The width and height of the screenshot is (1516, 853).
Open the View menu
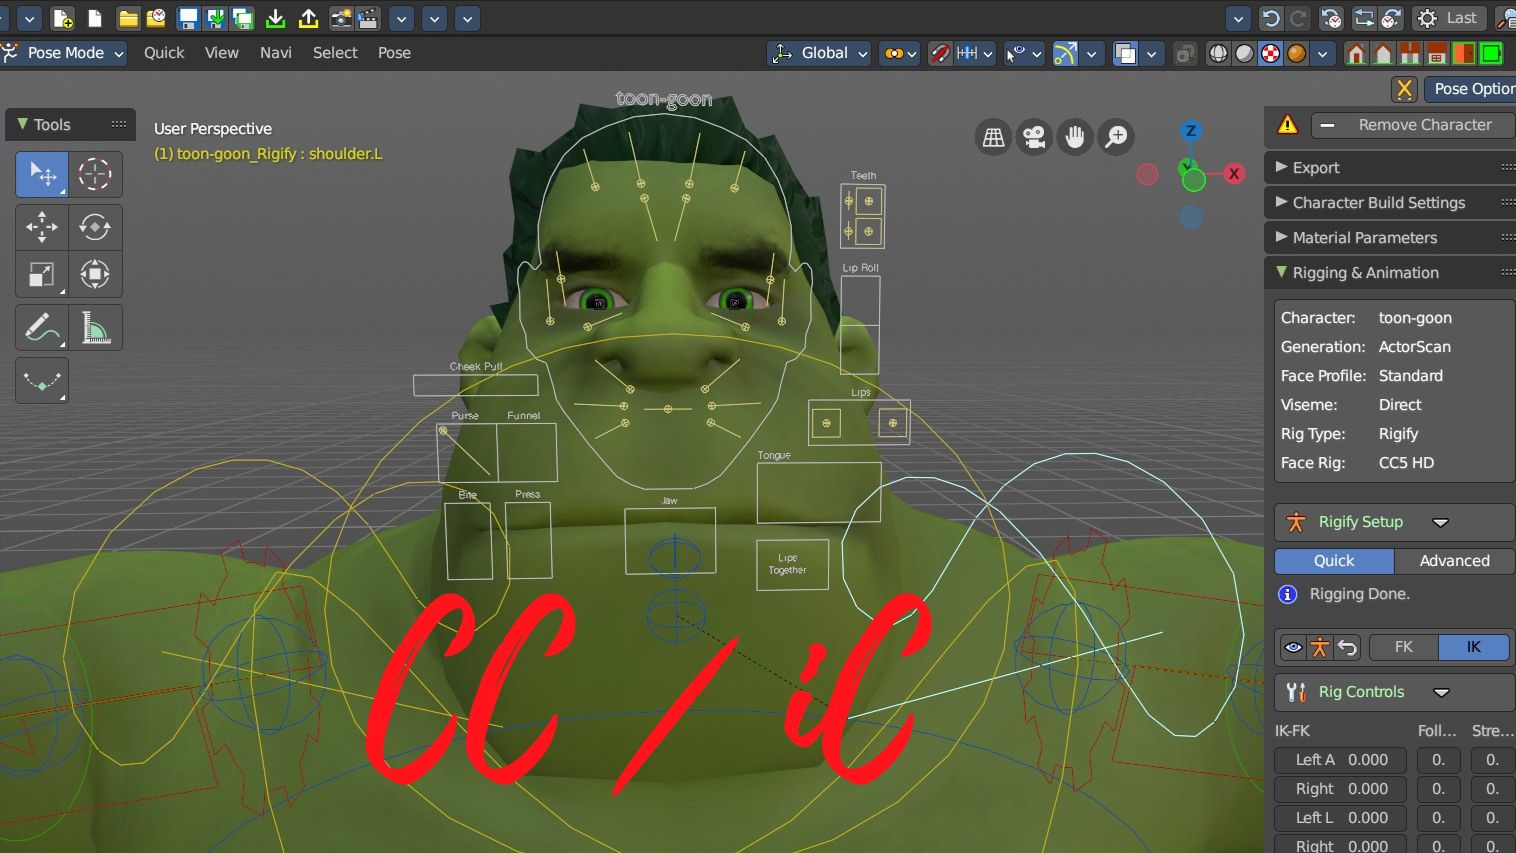click(222, 53)
